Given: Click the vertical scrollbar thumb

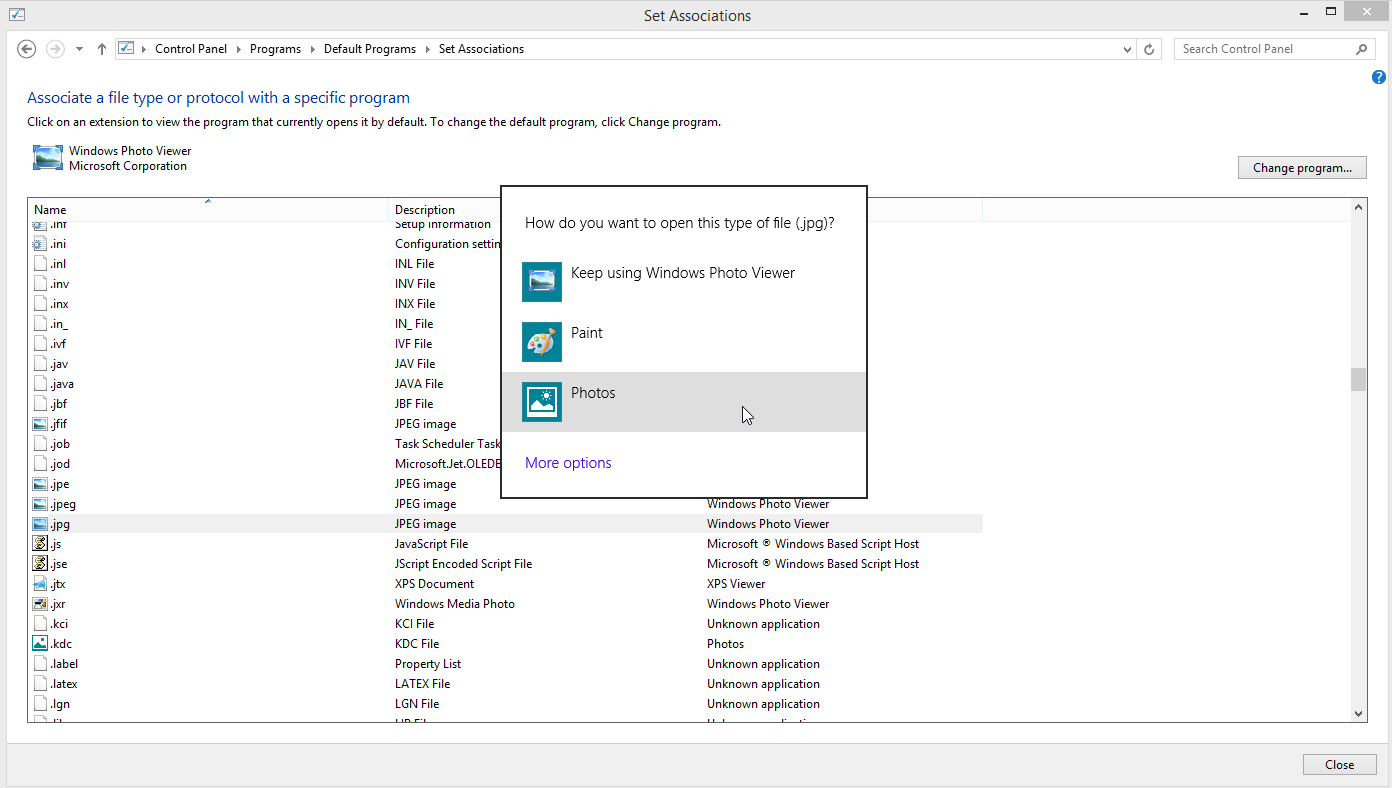Looking at the screenshot, I should coord(1358,380).
